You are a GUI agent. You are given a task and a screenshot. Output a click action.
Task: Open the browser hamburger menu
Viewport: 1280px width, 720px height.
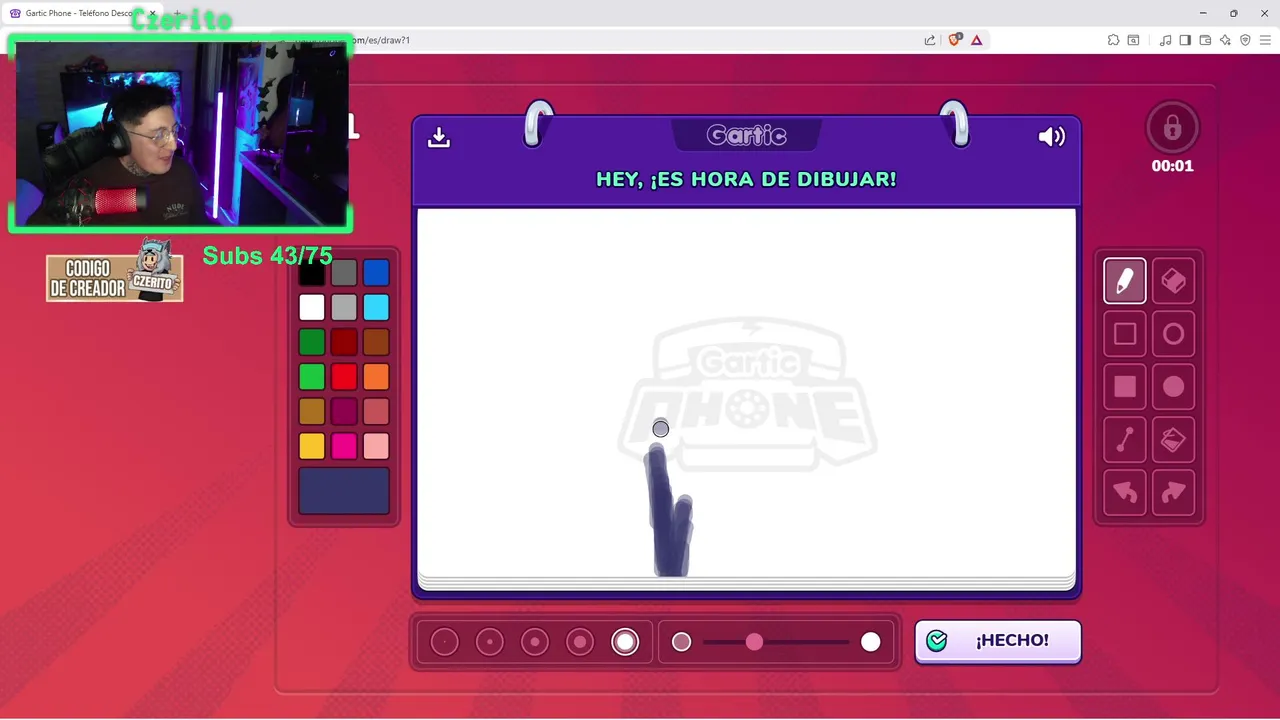[x=1265, y=40]
